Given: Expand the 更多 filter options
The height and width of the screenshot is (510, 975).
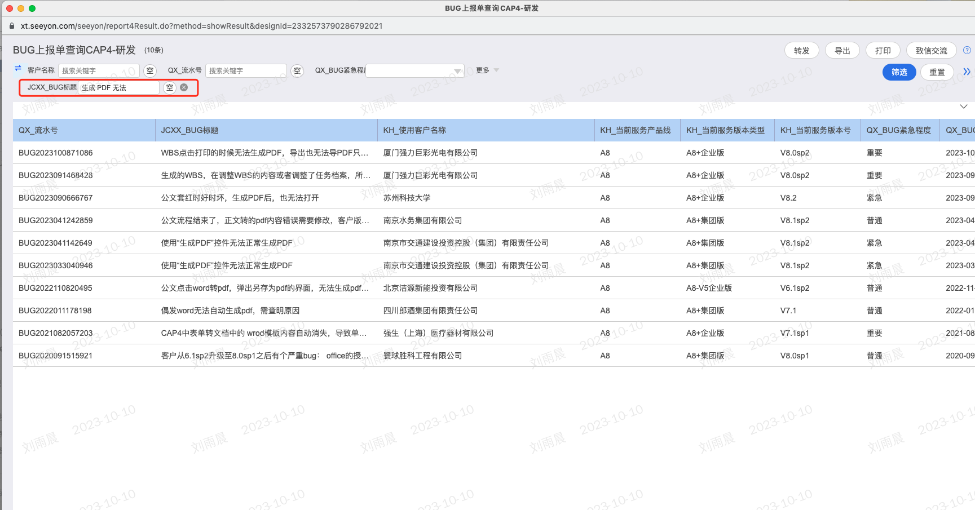Looking at the screenshot, I should tap(488, 70).
